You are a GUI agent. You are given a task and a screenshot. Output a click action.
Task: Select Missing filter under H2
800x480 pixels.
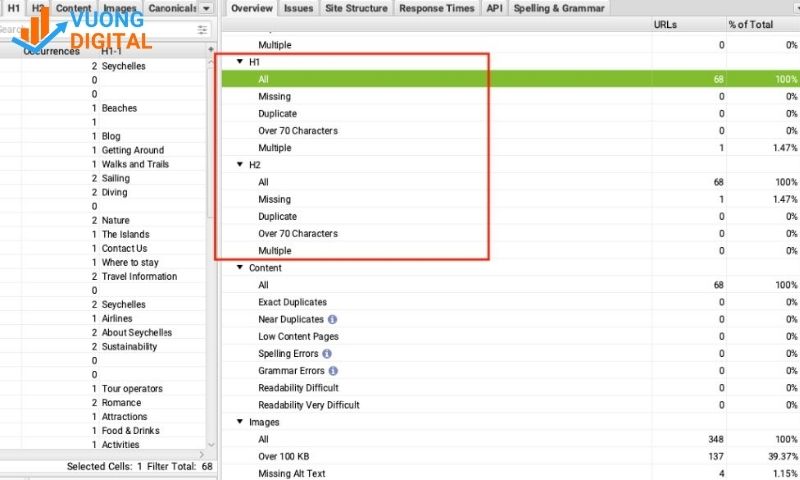(x=274, y=199)
